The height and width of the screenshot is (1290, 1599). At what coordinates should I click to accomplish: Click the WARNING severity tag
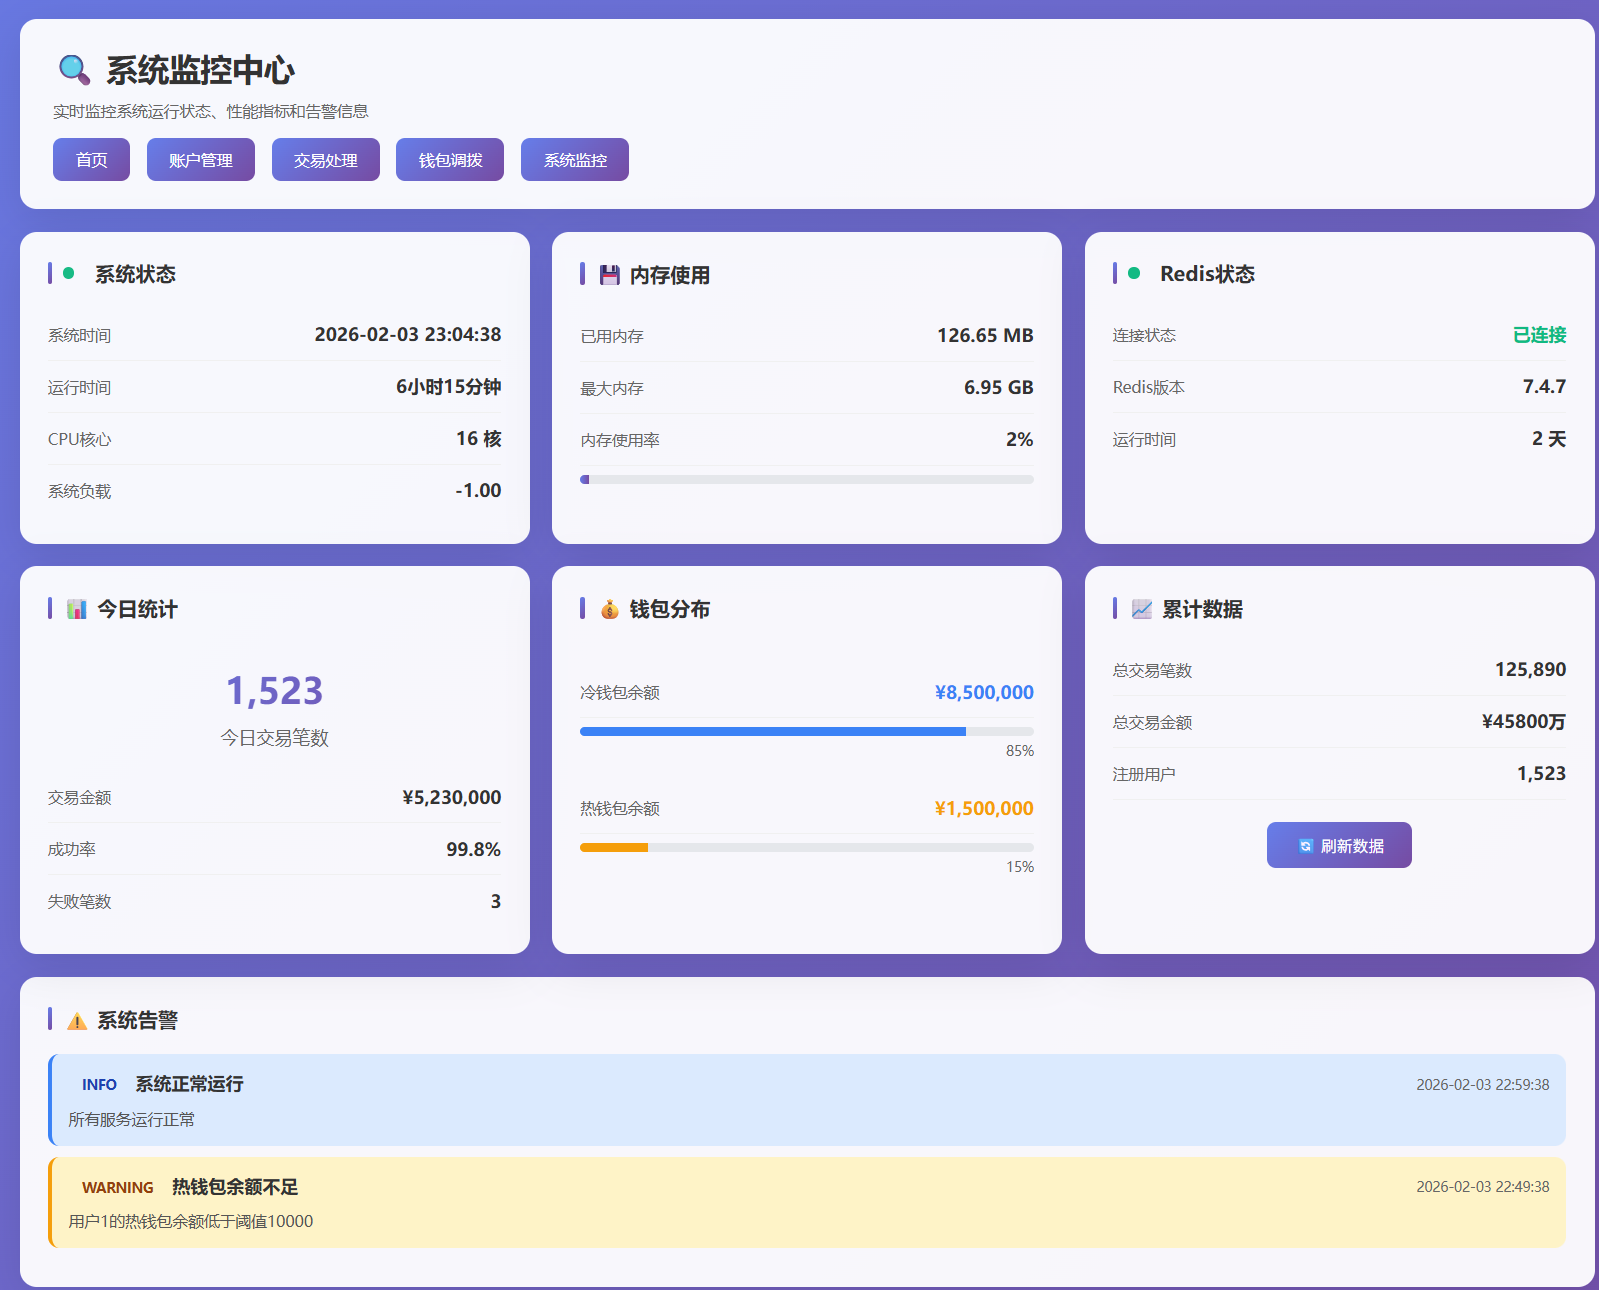[x=118, y=1188]
